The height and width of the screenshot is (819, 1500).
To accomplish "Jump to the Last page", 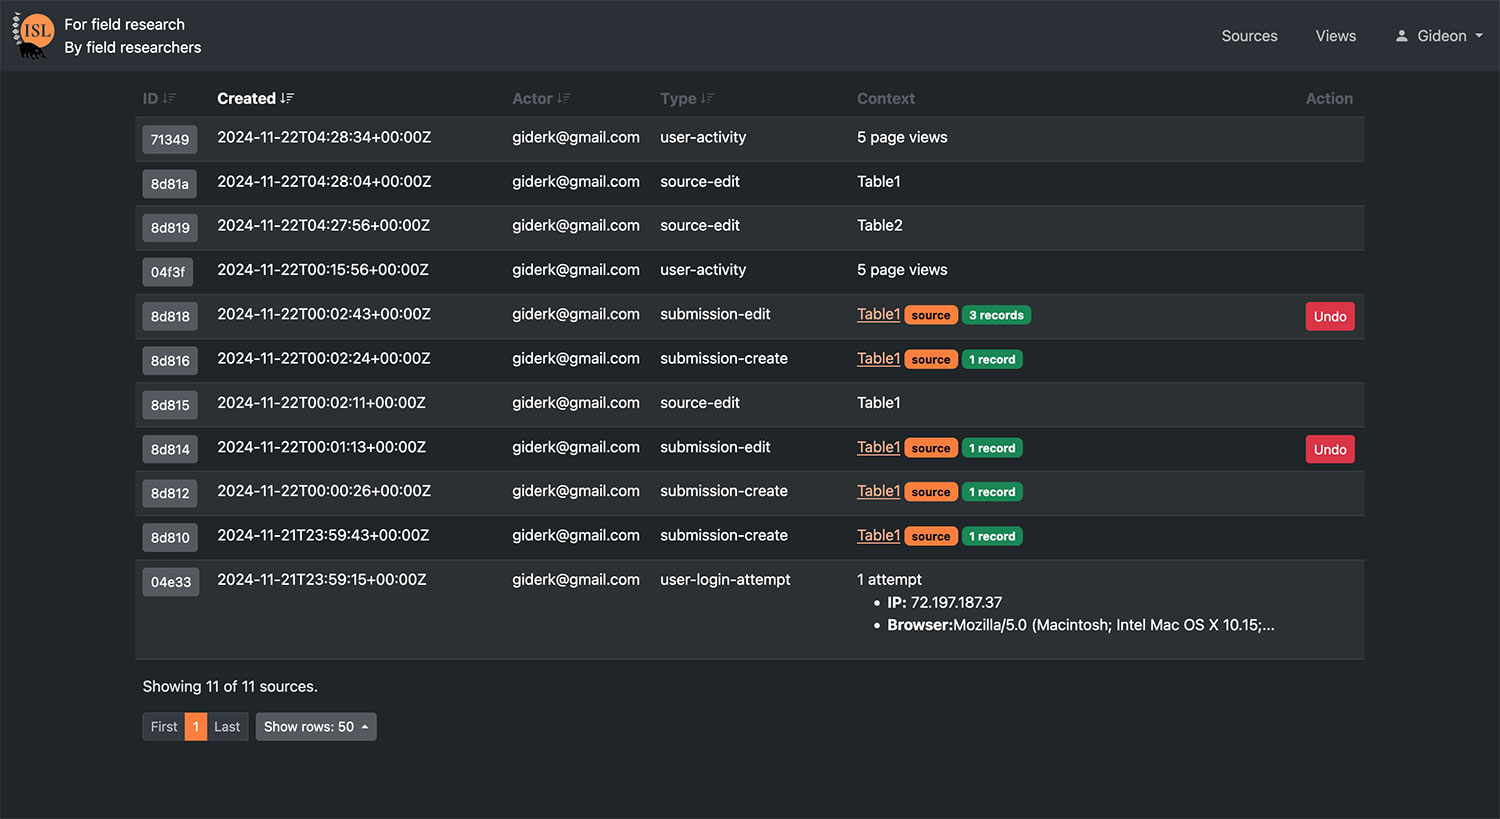I will coord(227,727).
